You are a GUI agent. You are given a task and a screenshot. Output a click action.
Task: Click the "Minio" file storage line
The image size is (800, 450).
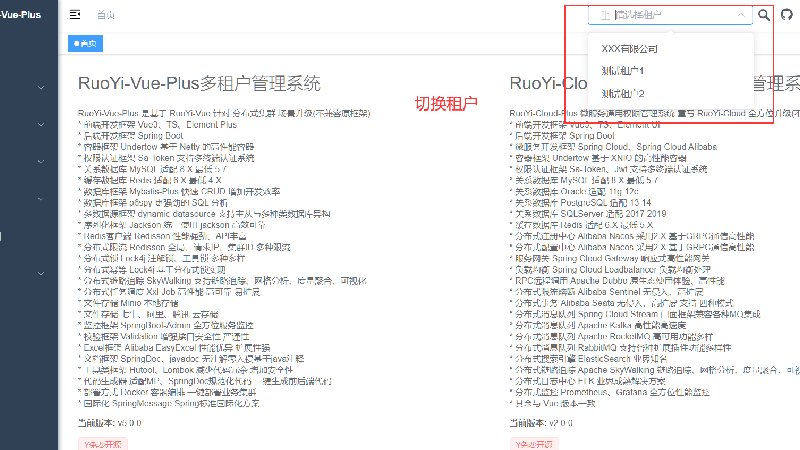tap(128, 303)
